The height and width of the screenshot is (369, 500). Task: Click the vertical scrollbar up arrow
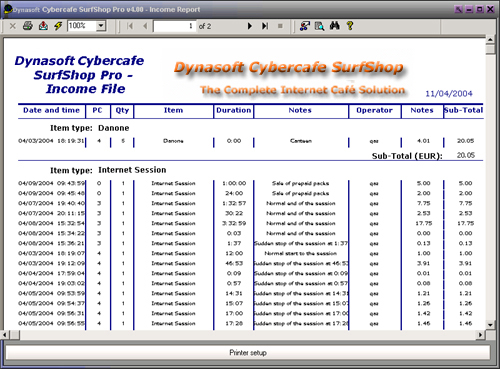tap(490, 40)
